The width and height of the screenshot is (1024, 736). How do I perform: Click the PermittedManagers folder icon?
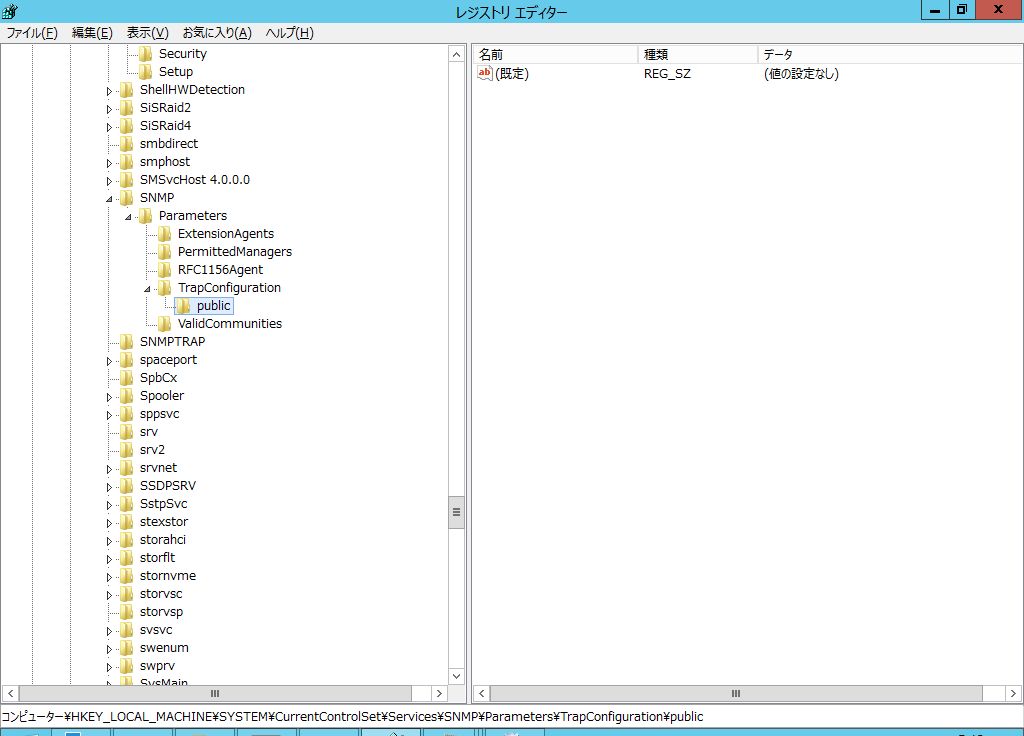click(165, 251)
